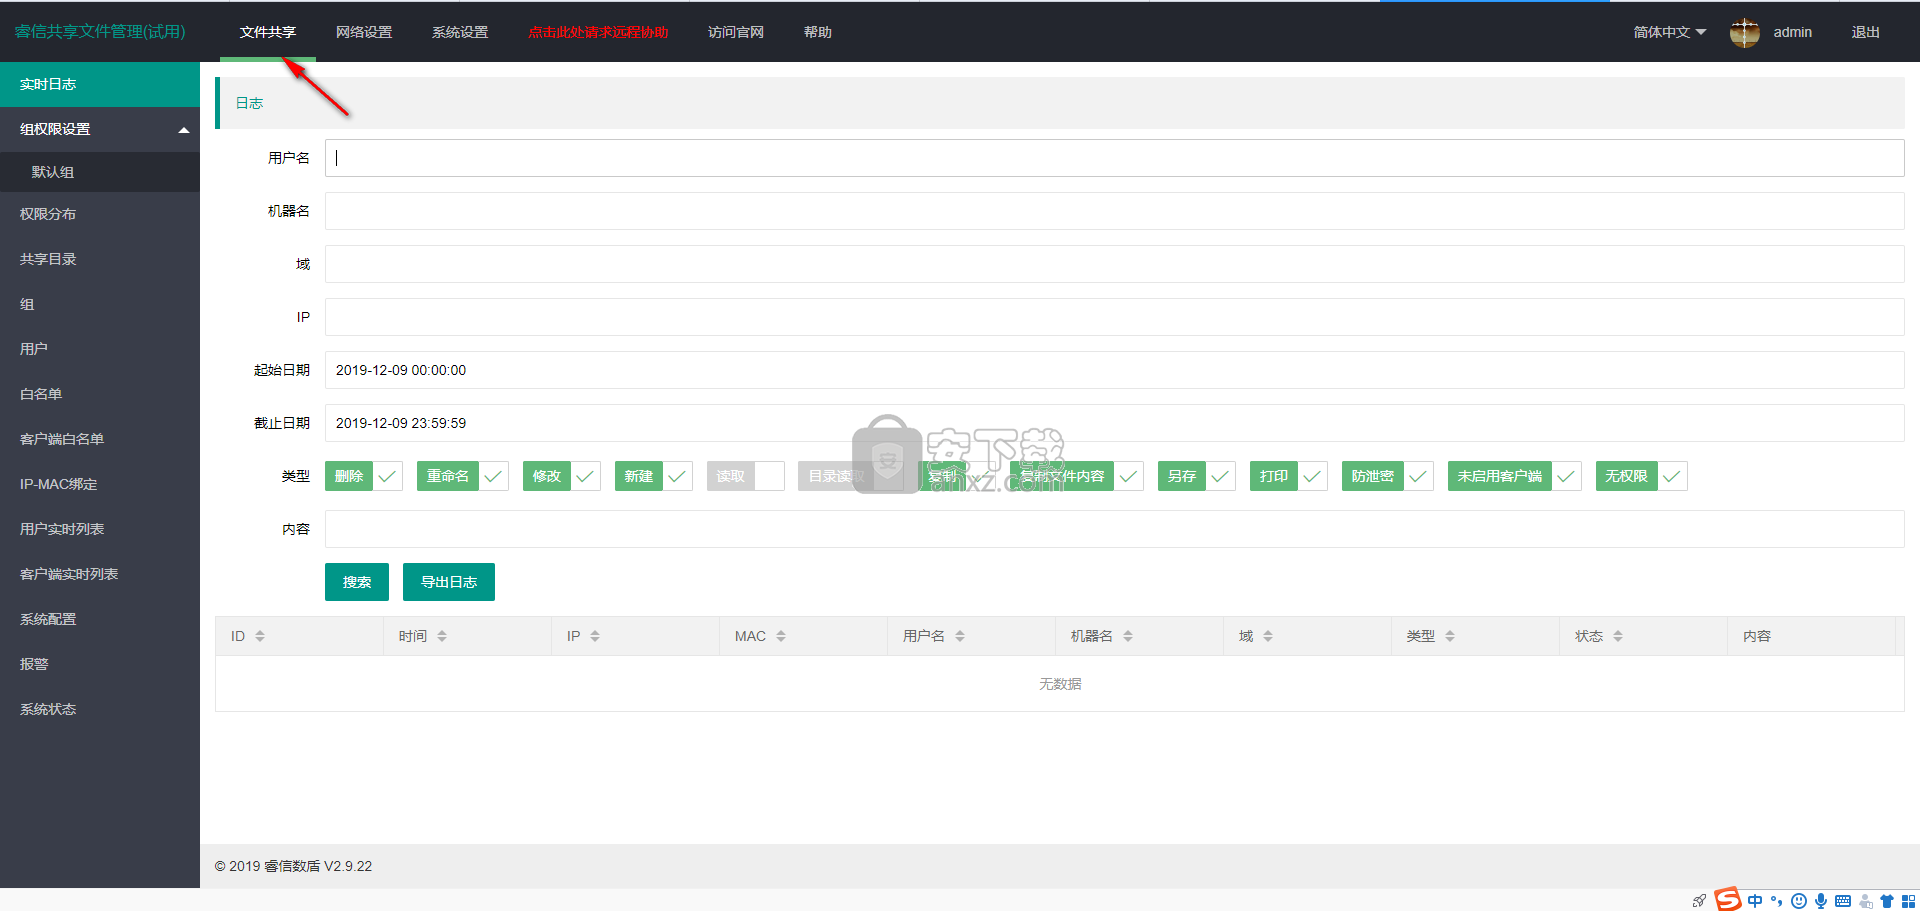1920x911 pixels.
Task: Open IP-MAC绑定 in the sidebar
Action: (100, 484)
